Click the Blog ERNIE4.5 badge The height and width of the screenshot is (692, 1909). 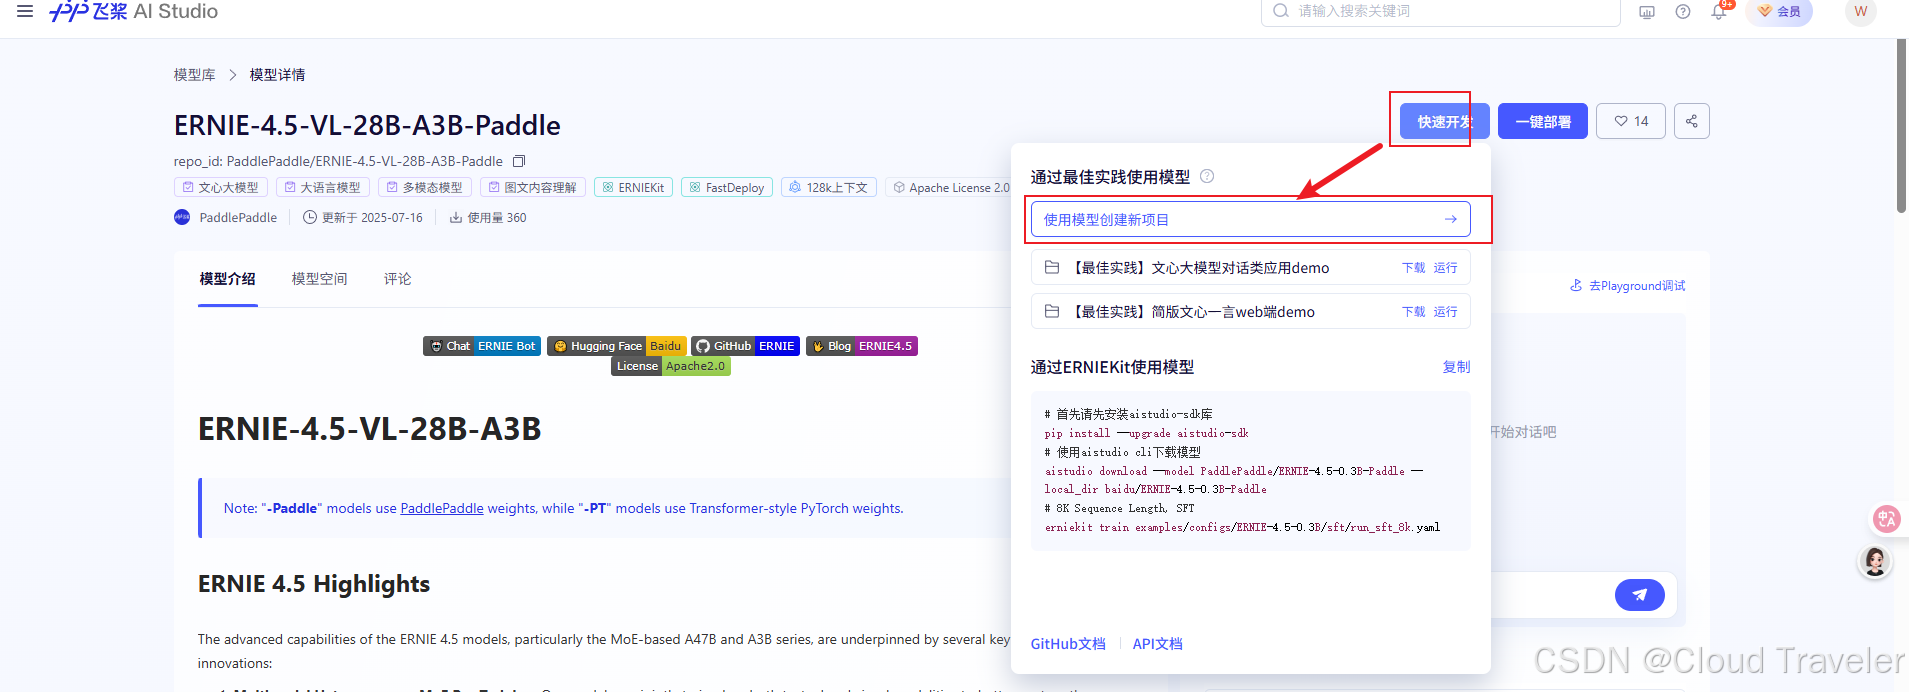pos(862,346)
